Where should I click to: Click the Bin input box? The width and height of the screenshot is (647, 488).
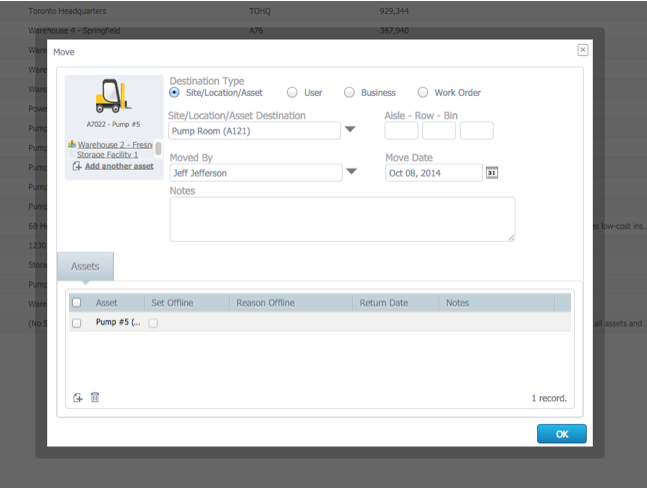[477, 131]
